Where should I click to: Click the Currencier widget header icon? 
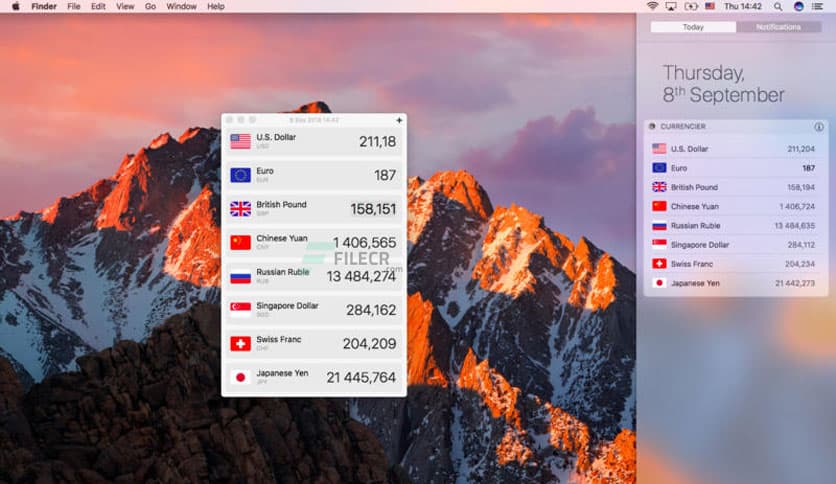pyautogui.click(x=652, y=126)
